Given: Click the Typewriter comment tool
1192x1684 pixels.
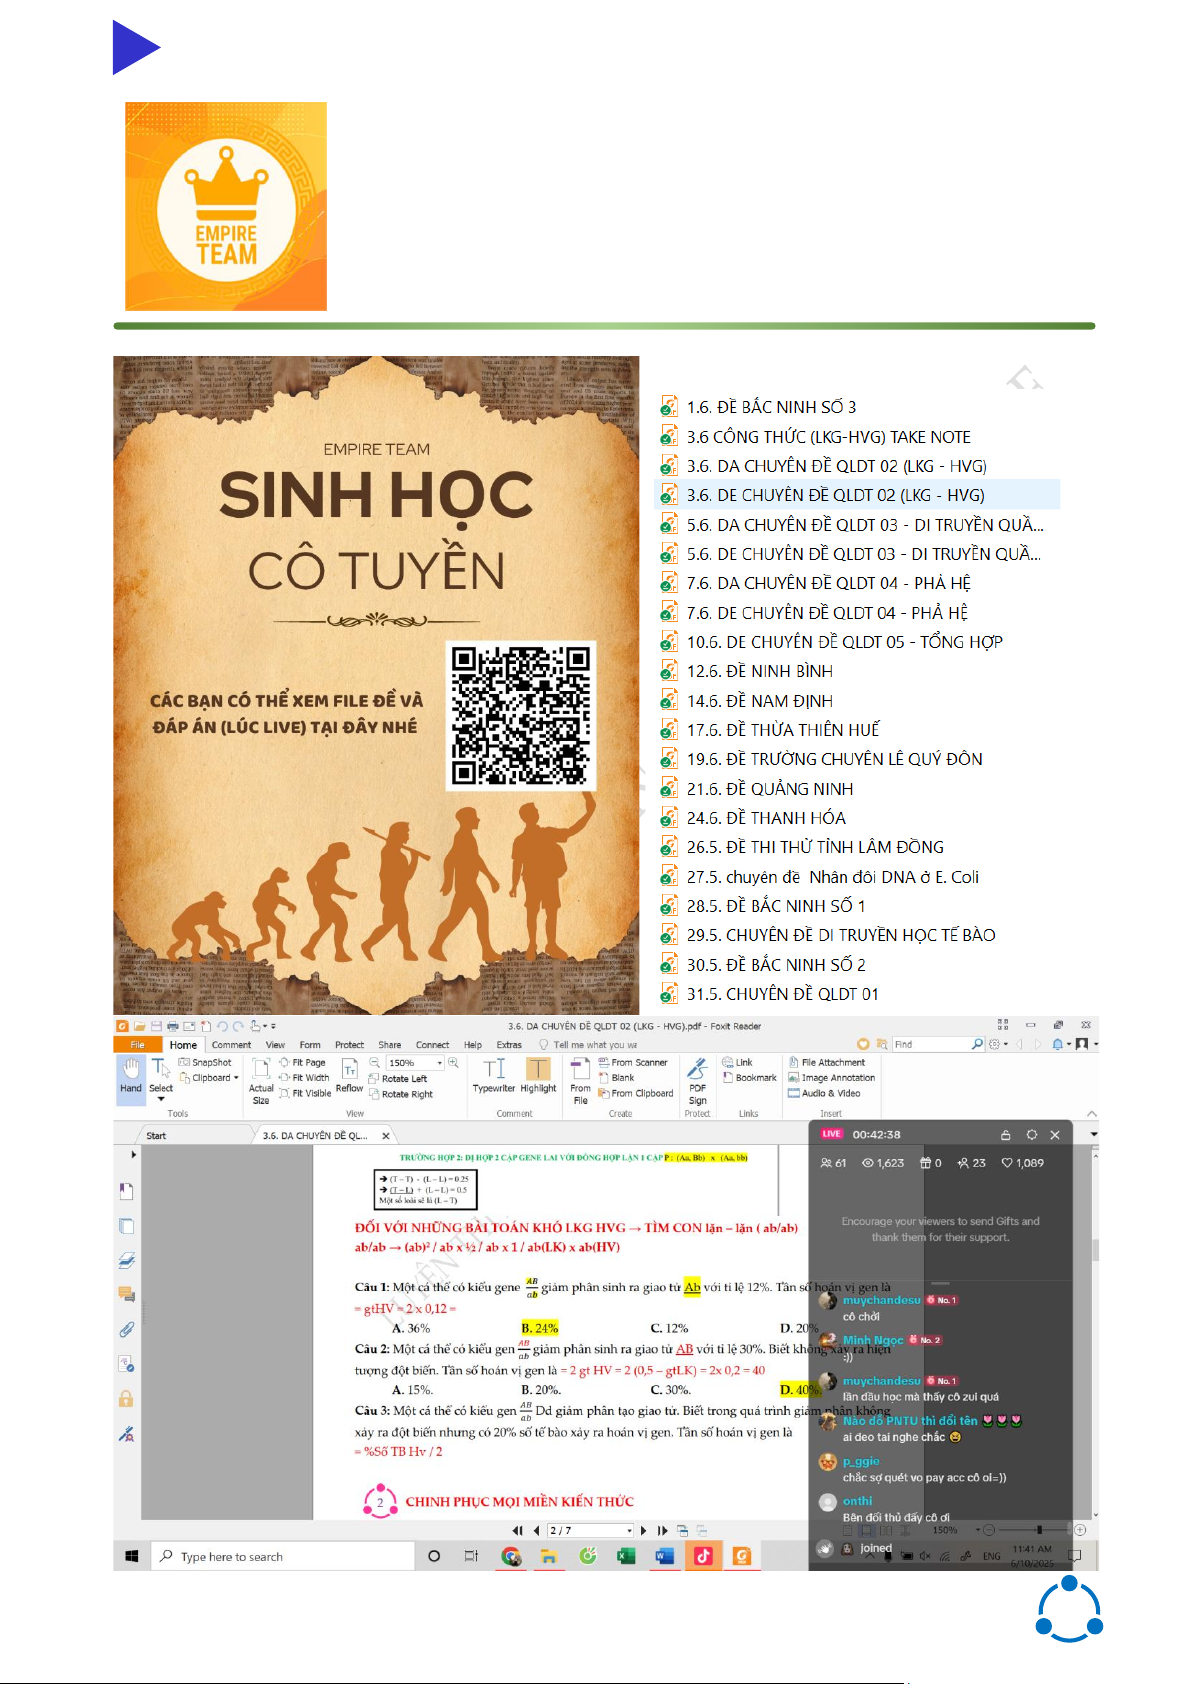Looking at the screenshot, I should [x=493, y=1076].
